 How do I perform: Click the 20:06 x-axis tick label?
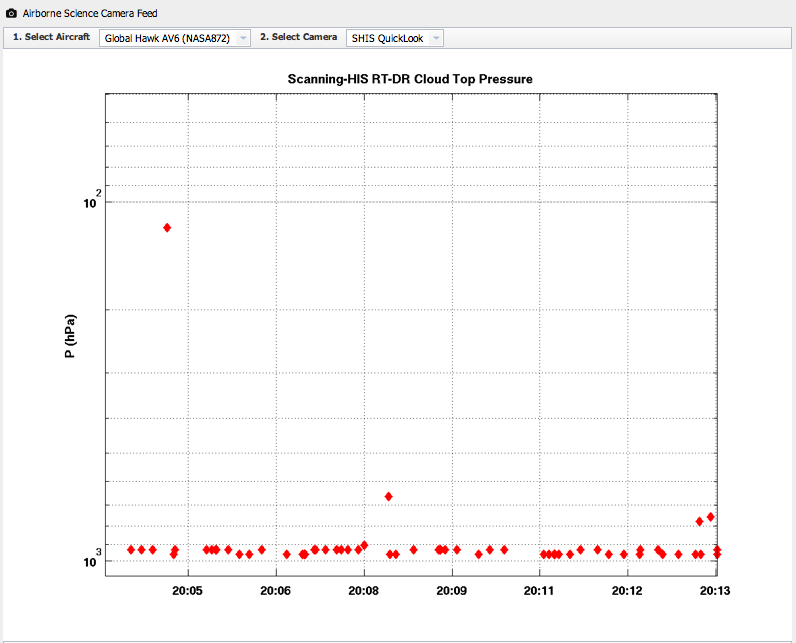[x=276, y=591]
